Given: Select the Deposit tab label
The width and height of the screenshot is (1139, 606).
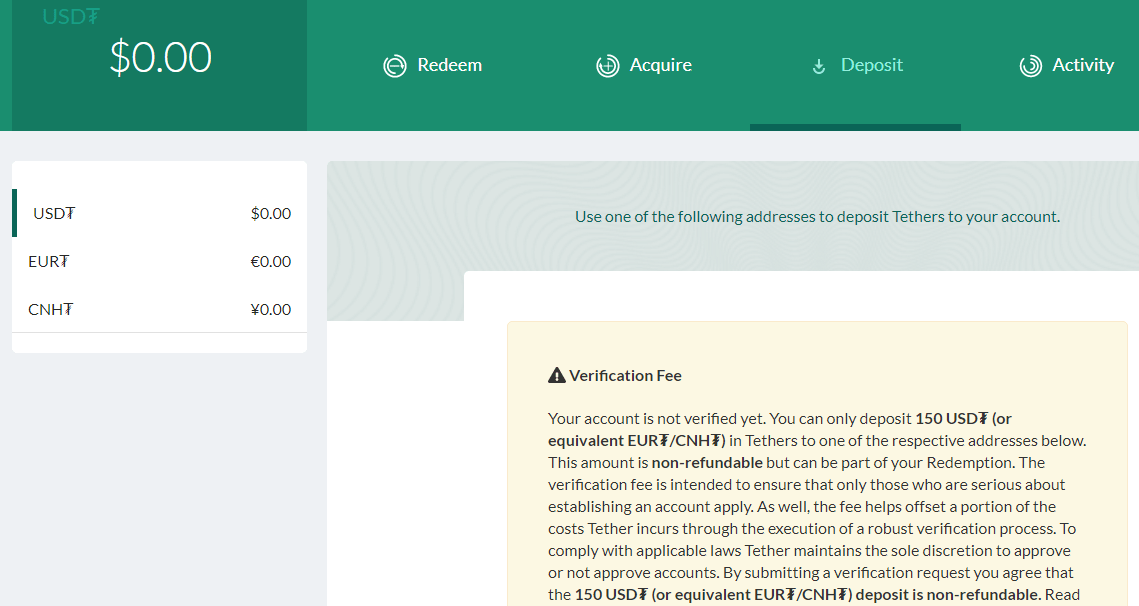Looking at the screenshot, I should tap(871, 65).
